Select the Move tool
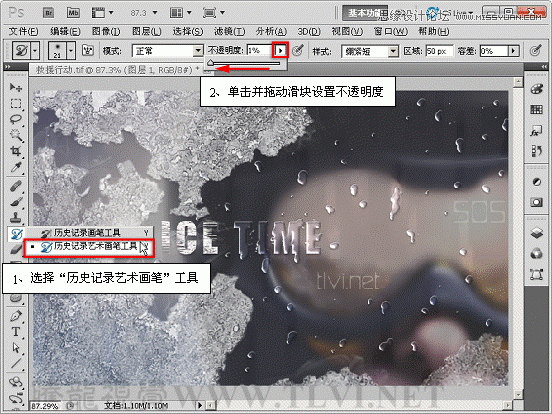This screenshot has width=552, height=414. point(15,87)
